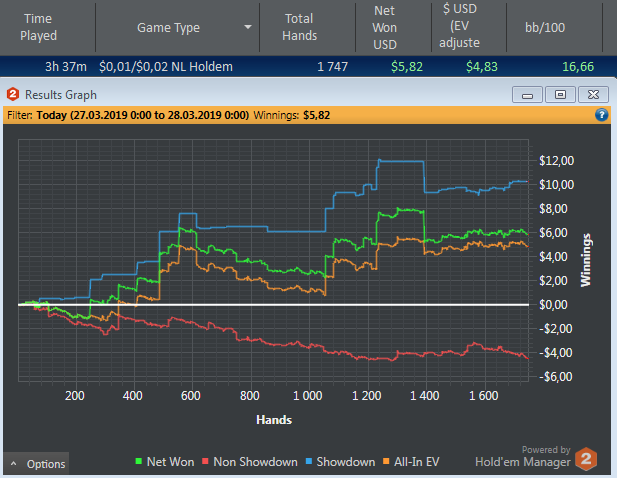Click the Results Graph window logo icon
Screen dimensions: 617x478
(x=13, y=94)
